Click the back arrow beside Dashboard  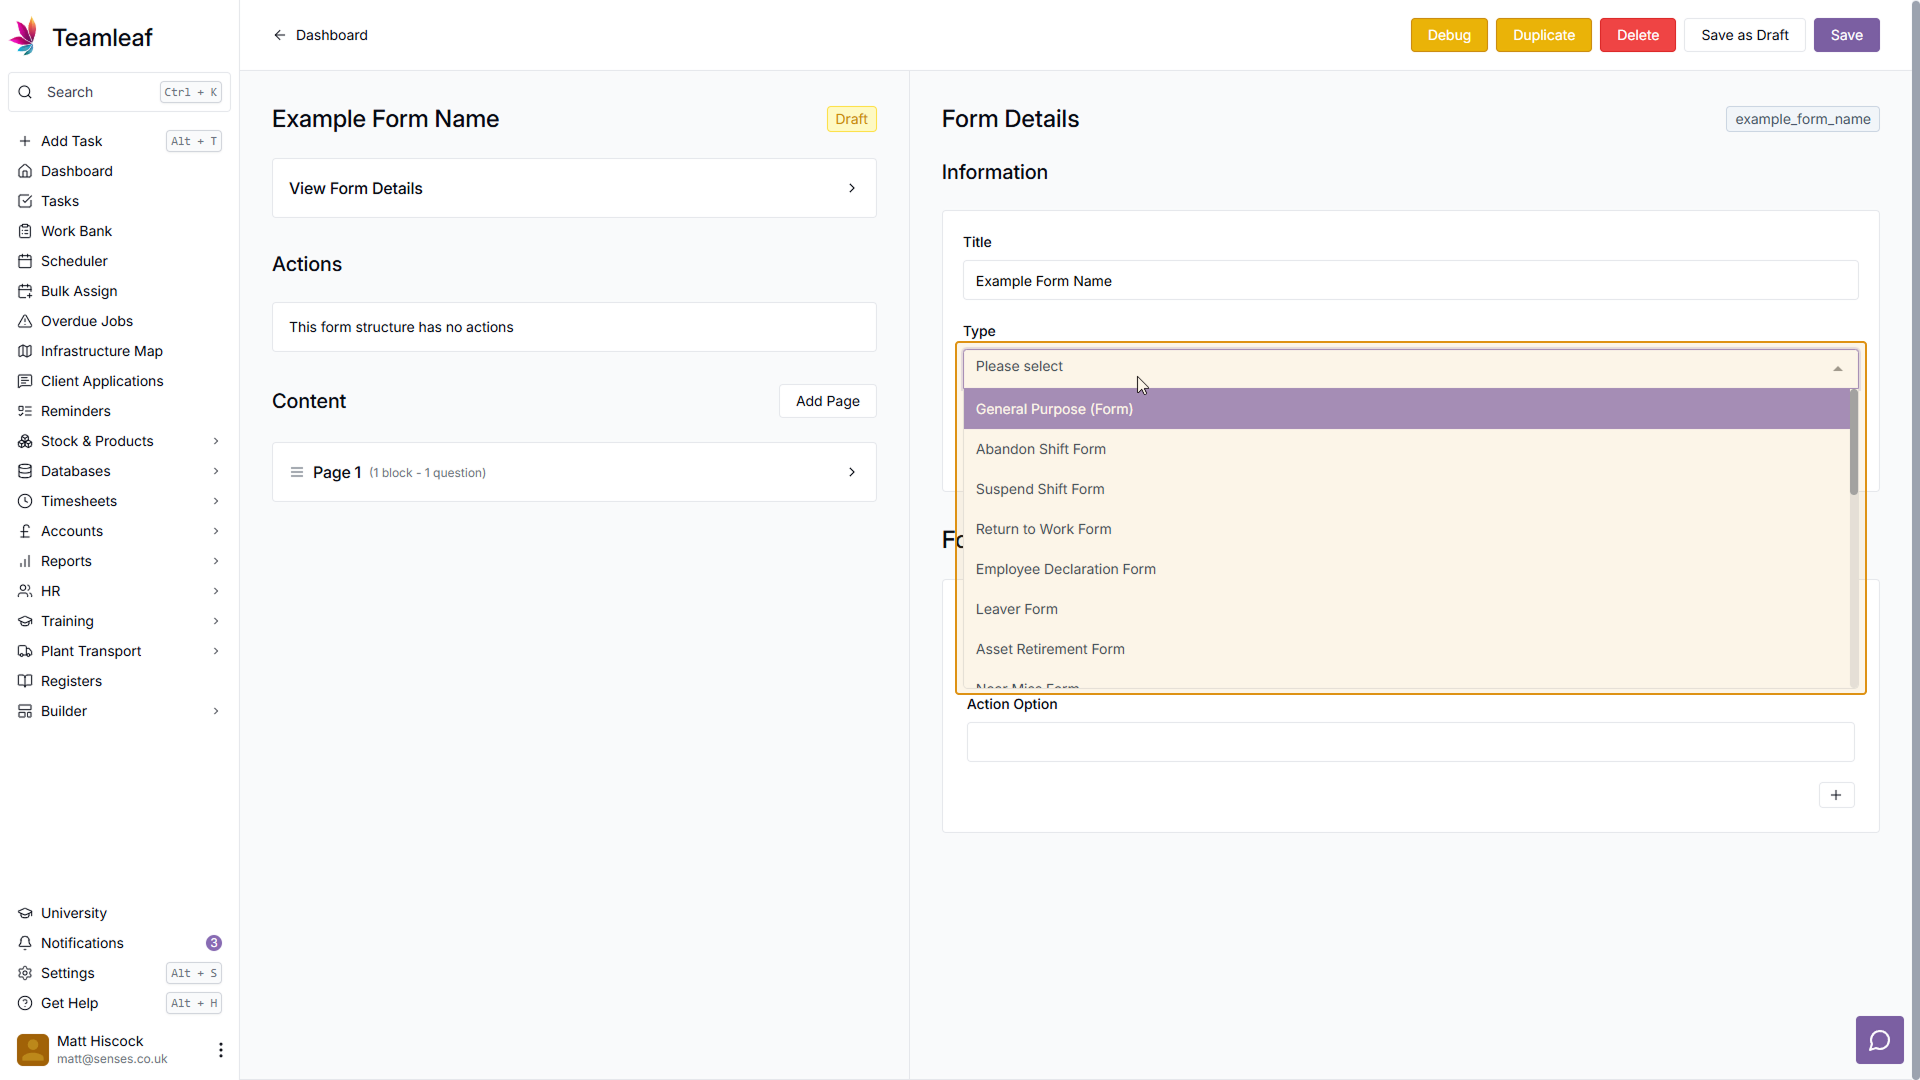(280, 35)
